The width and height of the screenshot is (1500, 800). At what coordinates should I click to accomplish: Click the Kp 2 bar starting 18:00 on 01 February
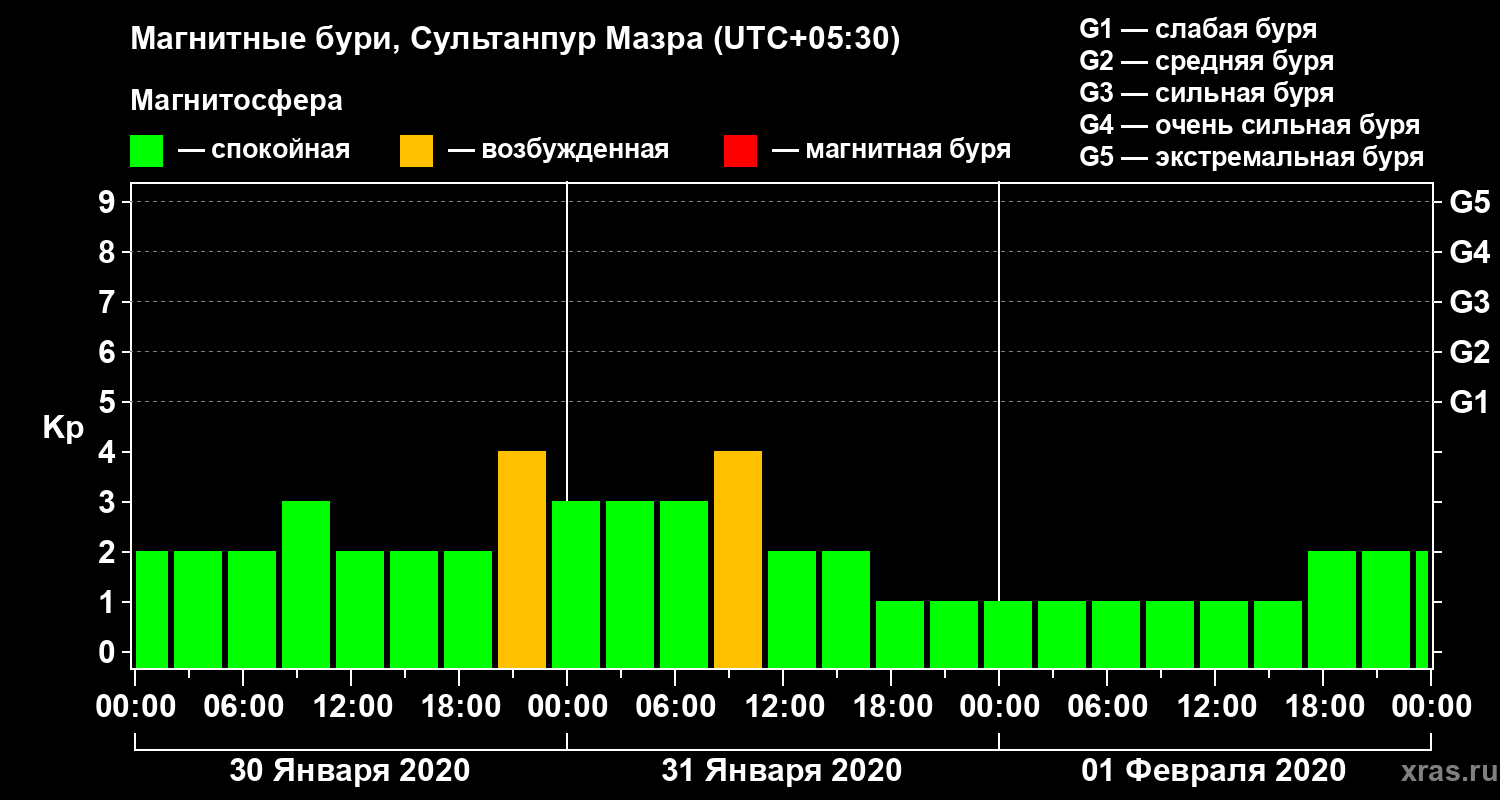(1332, 610)
